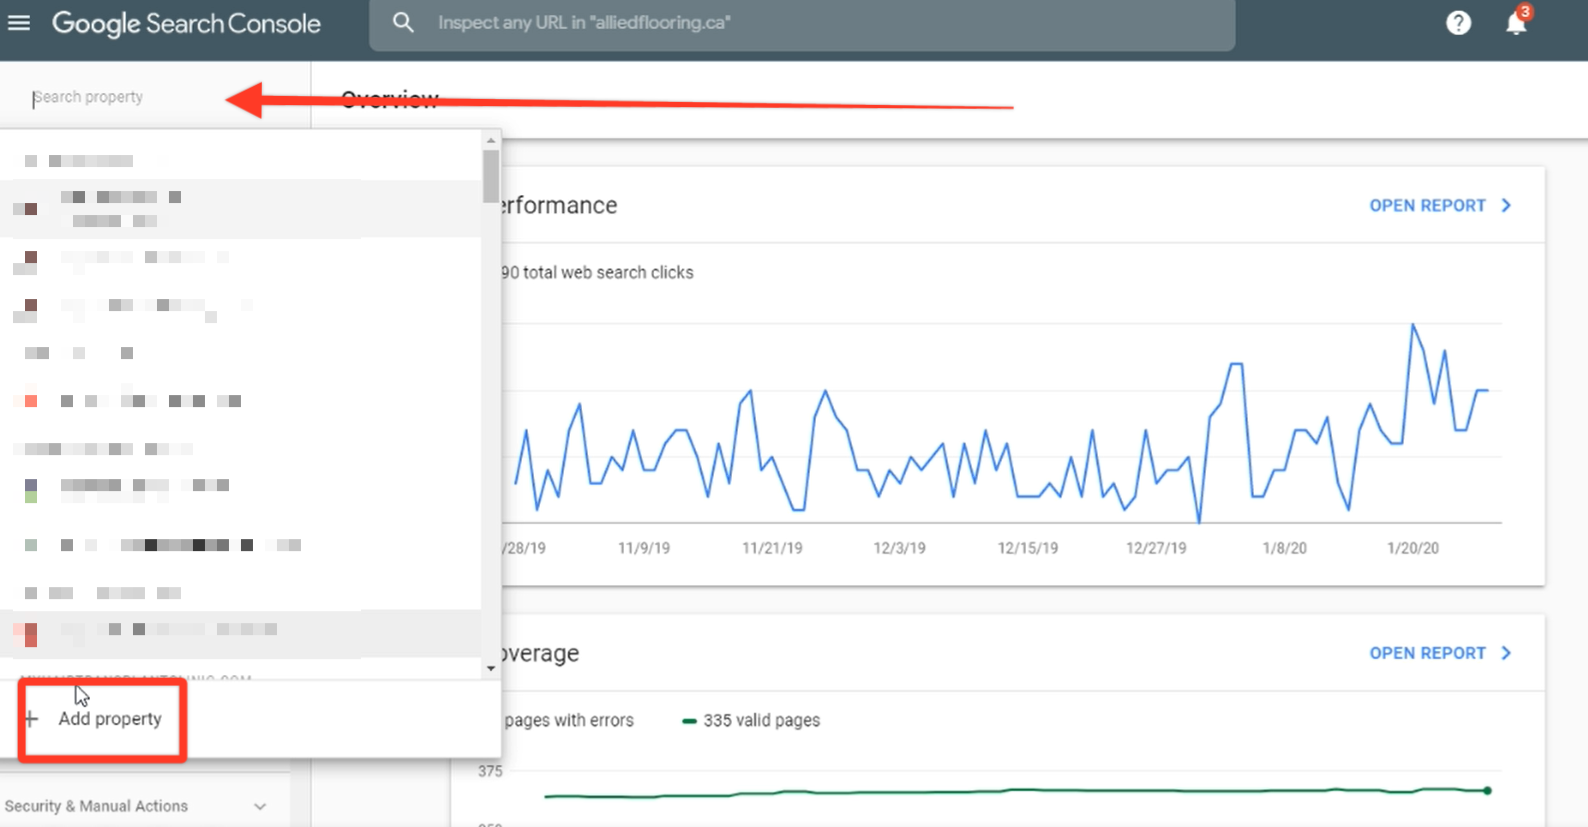Viewport: 1588px width, 827px height.
Task: Click the property list scrollbar thumb
Action: (x=491, y=176)
